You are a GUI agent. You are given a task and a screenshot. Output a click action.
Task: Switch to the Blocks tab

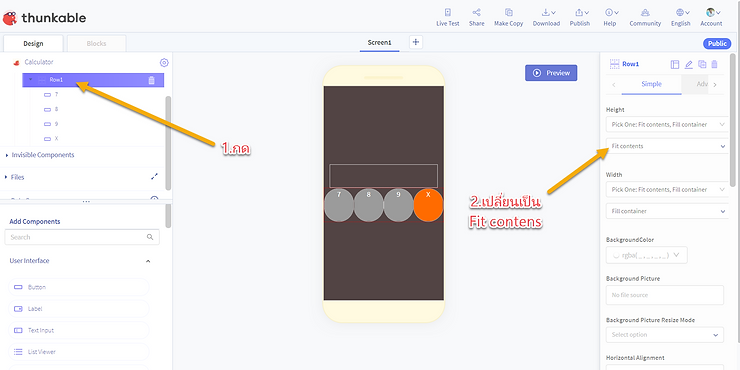tap(96, 43)
